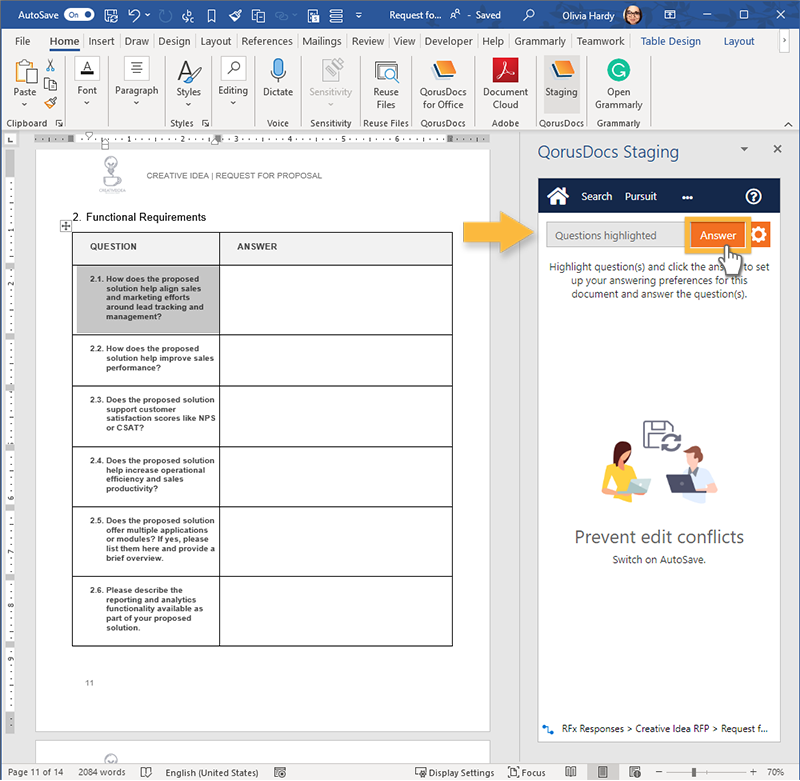Image resolution: width=800 pixels, height=781 pixels.
Task: Open the Reuse Files pane
Action: coord(386,84)
